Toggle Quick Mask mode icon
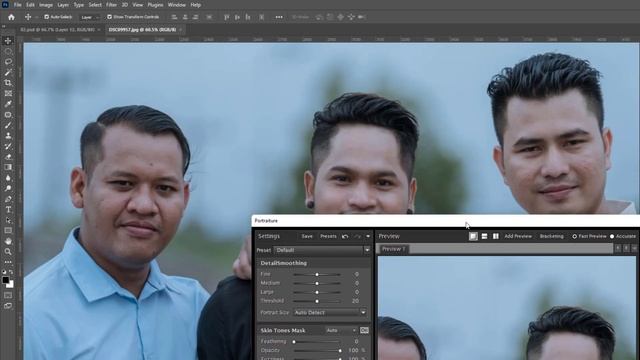 [x=8, y=295]
